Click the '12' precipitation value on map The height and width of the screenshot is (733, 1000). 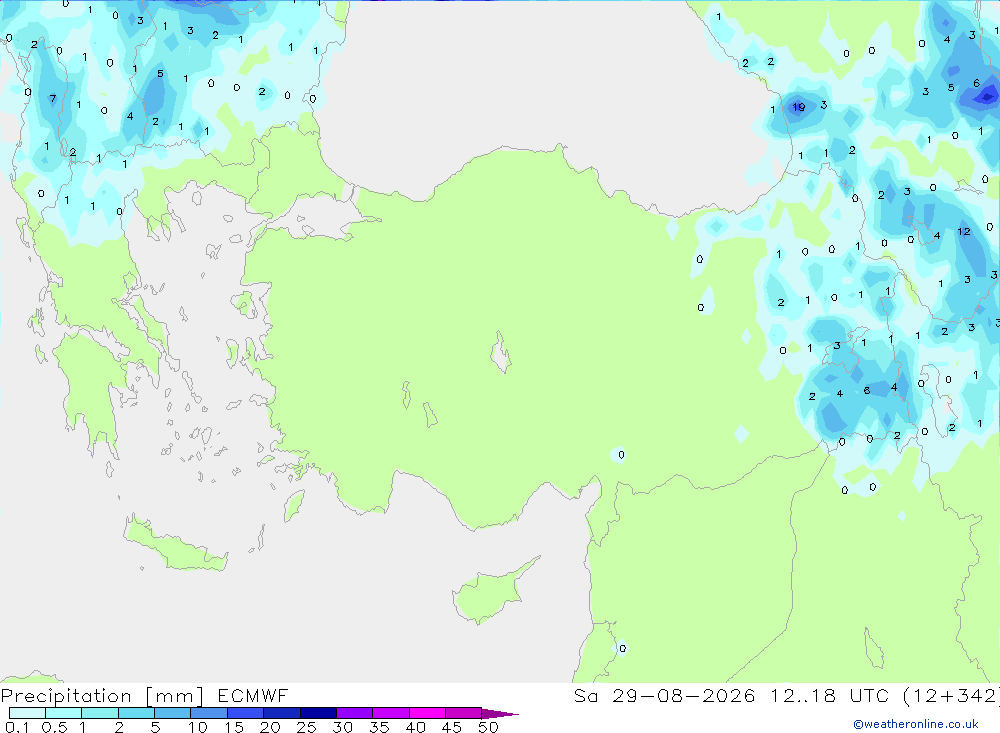(x=964, y=232)
